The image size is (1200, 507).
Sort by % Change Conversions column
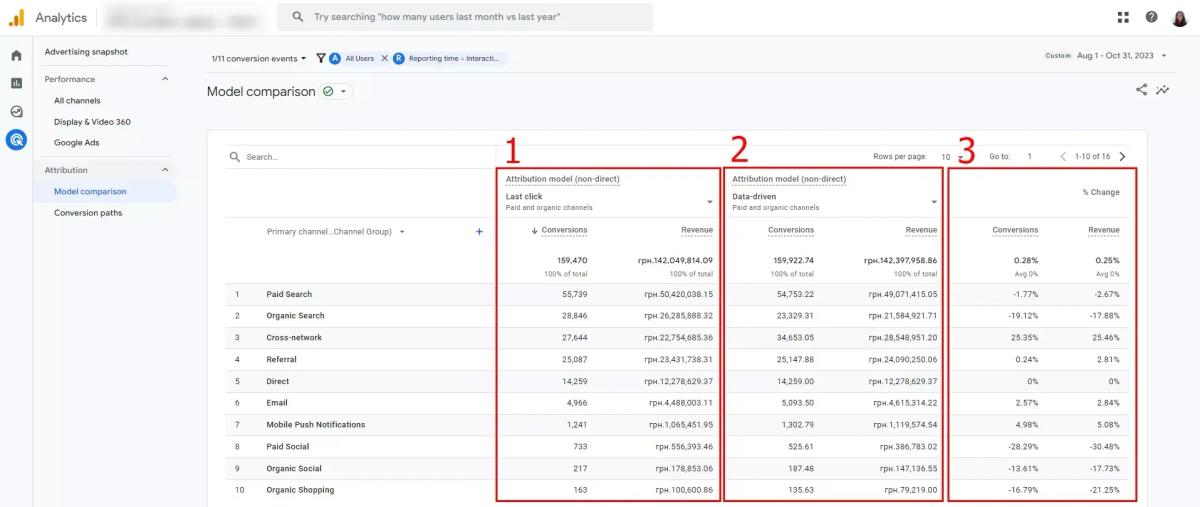coord(1015,230)
